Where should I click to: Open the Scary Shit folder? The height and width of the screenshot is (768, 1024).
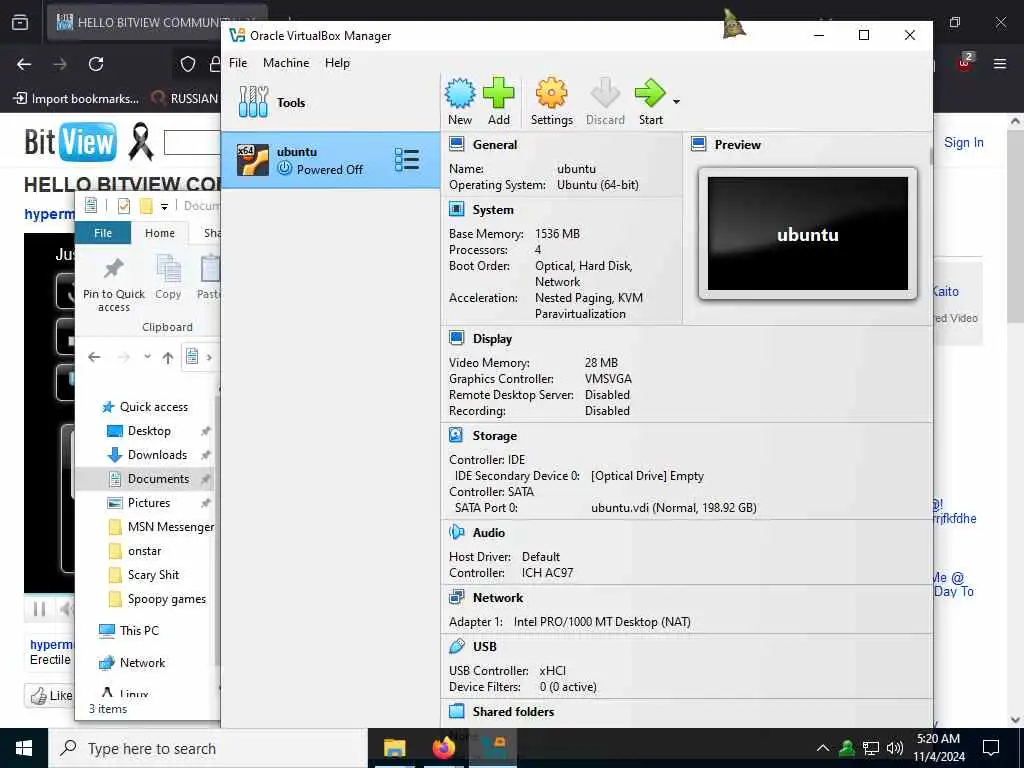pos(153,575)
